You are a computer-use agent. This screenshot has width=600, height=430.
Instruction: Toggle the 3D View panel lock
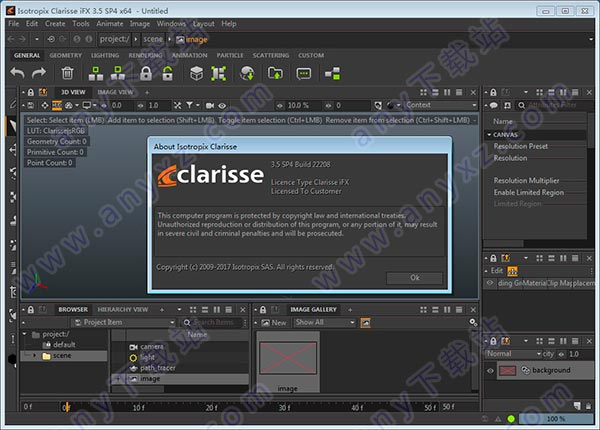[31, 93]
